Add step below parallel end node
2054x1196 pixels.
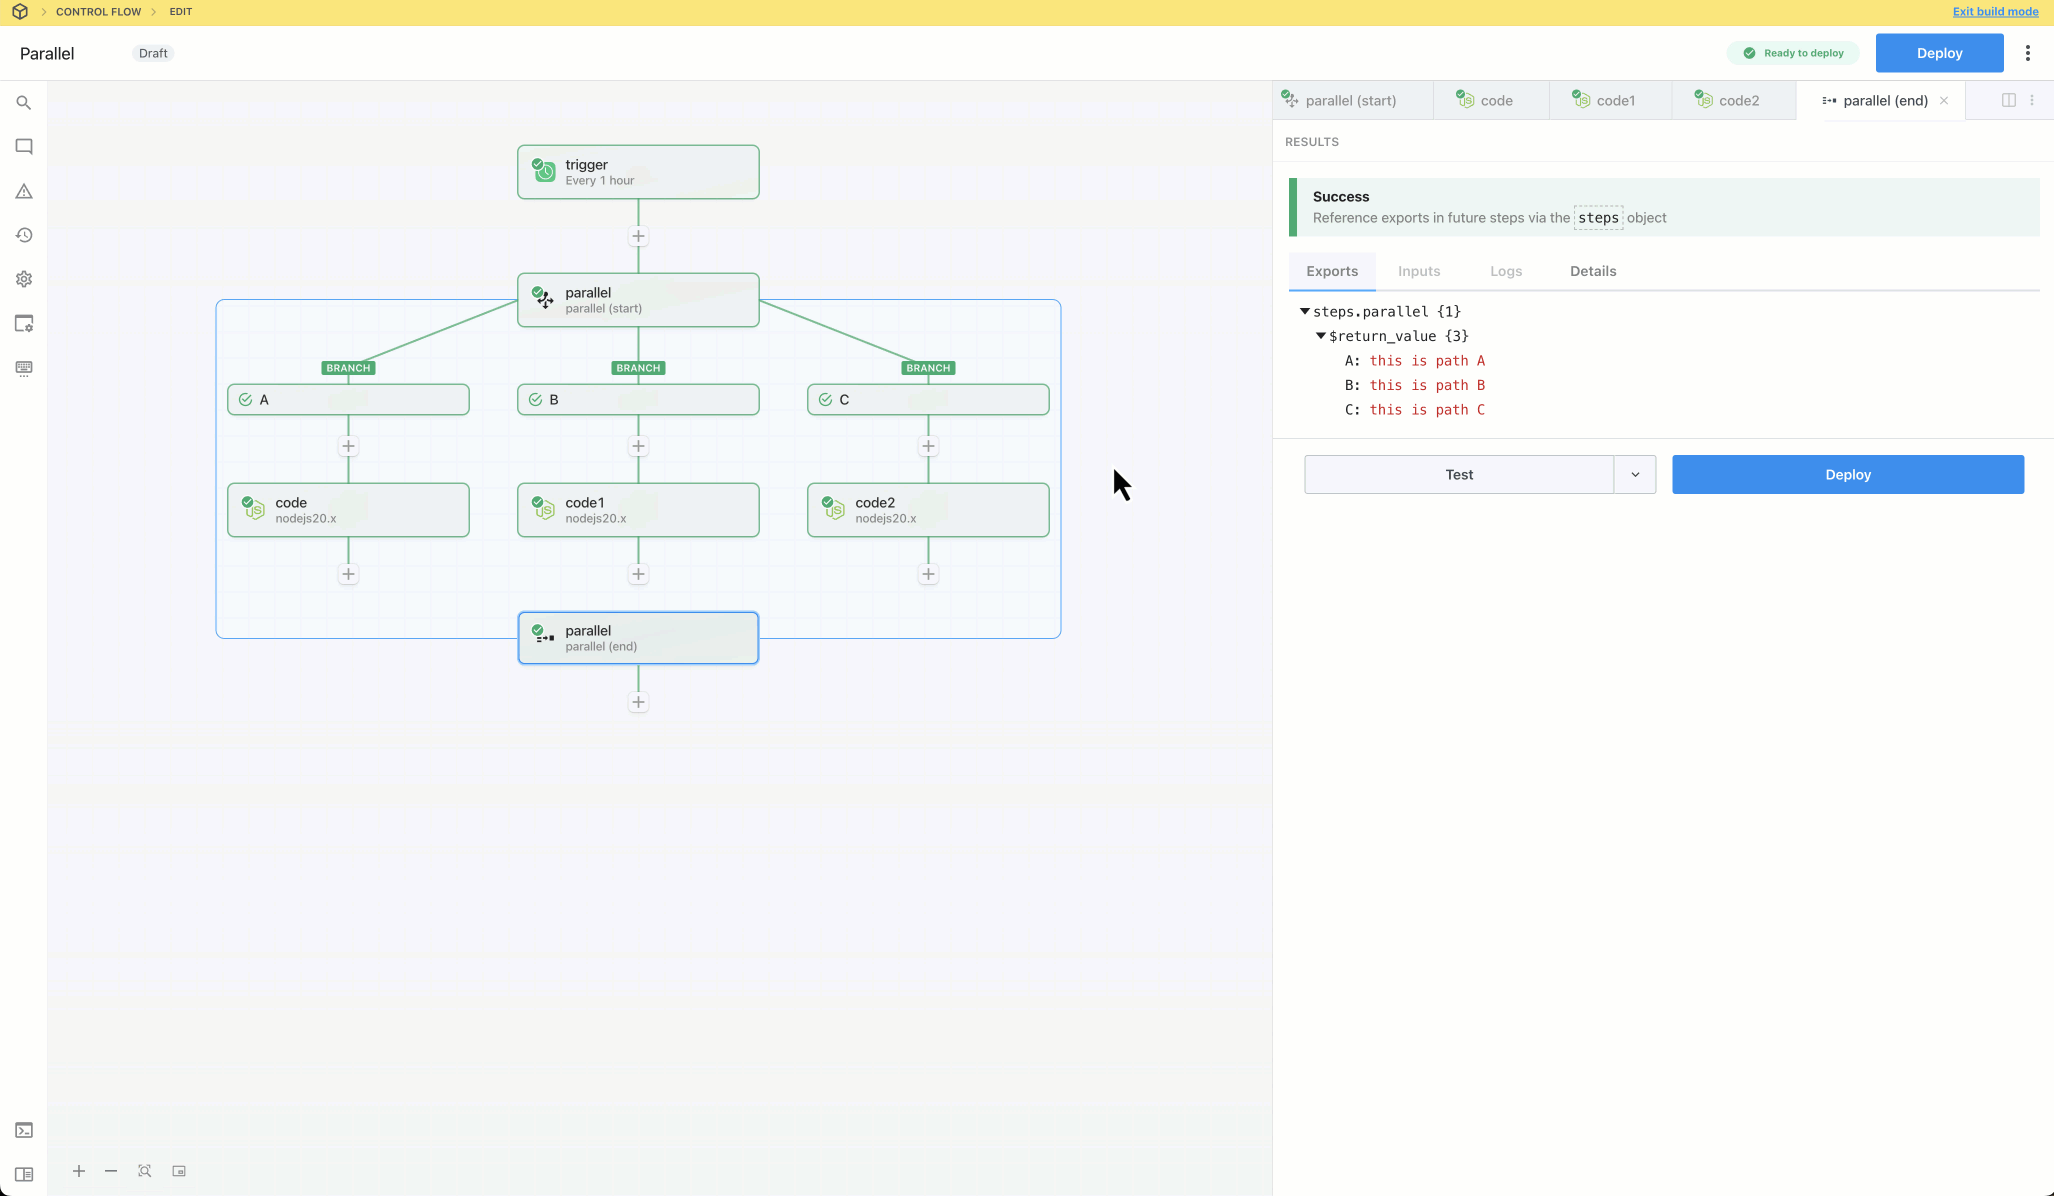tap(638, 702)
